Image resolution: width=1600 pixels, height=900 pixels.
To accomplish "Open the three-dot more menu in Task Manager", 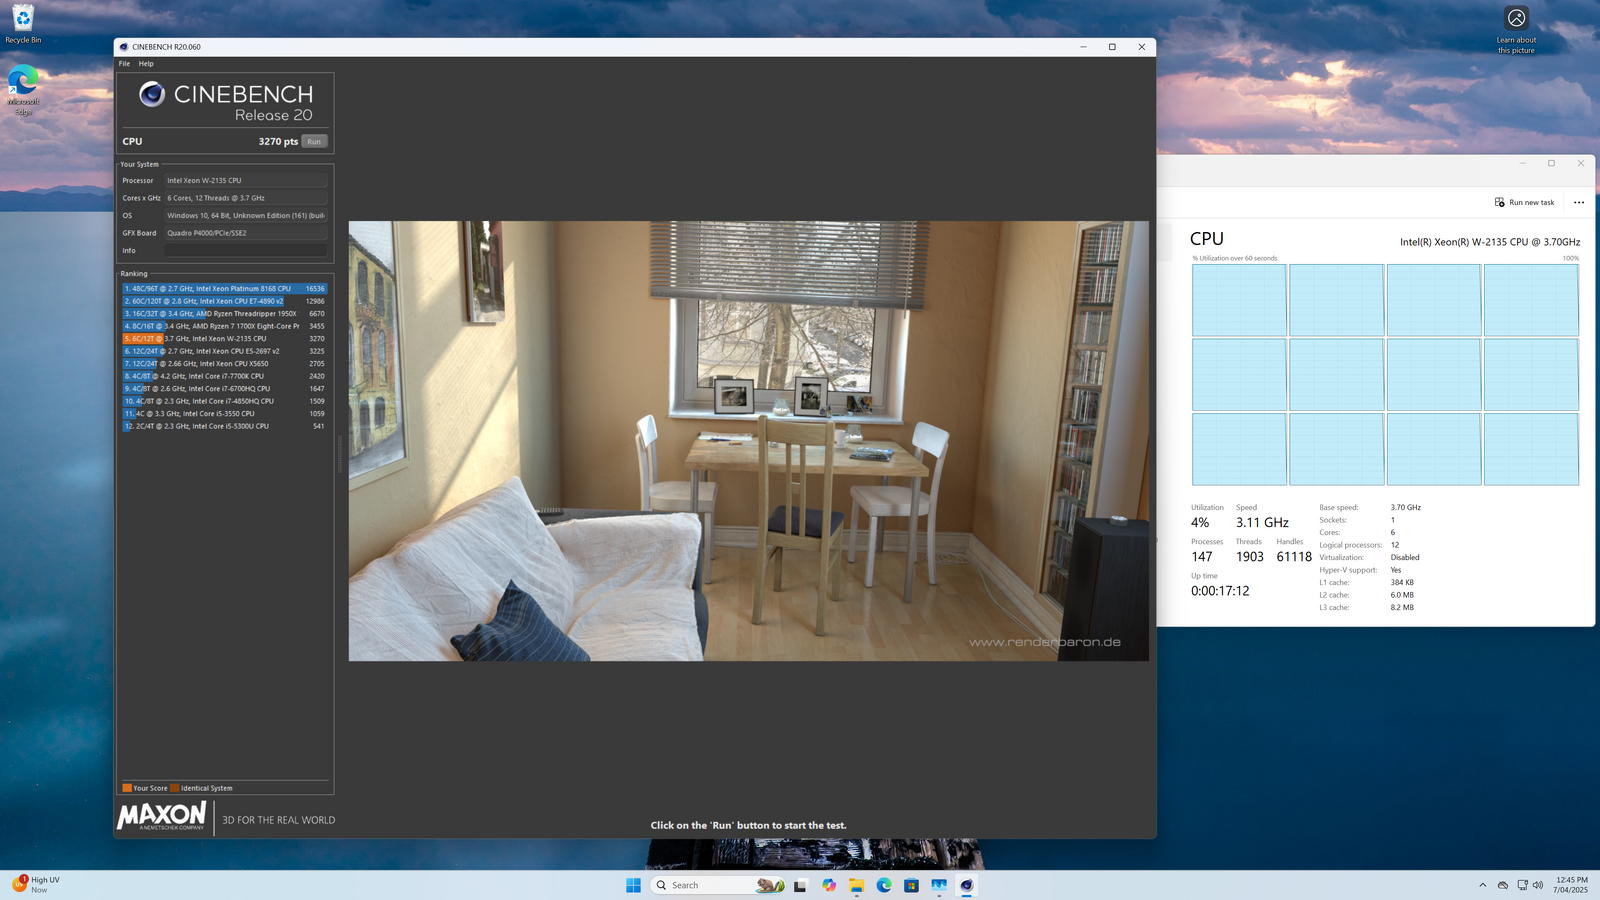I will [1579, 202].
